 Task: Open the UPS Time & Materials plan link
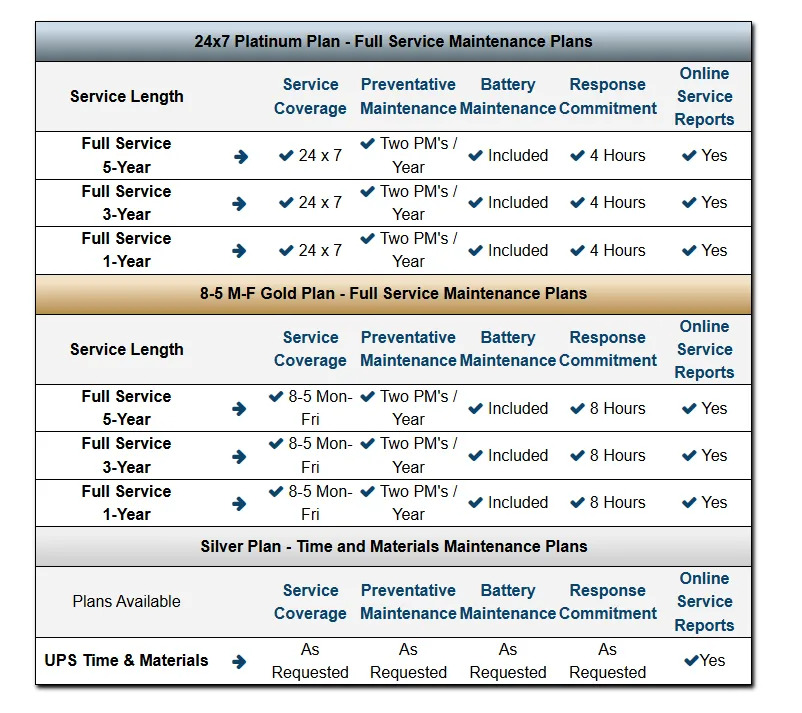(126, 660)
